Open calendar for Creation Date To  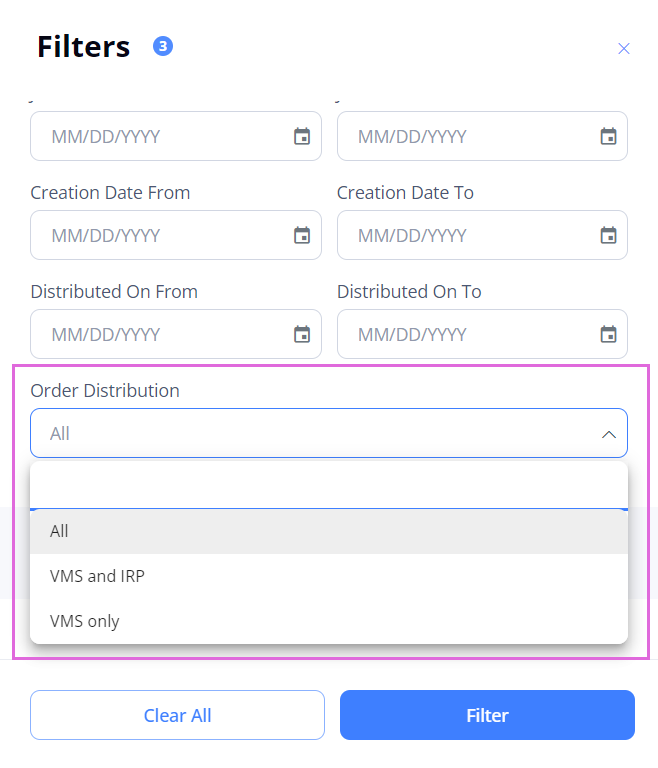(x=608, y=235)
